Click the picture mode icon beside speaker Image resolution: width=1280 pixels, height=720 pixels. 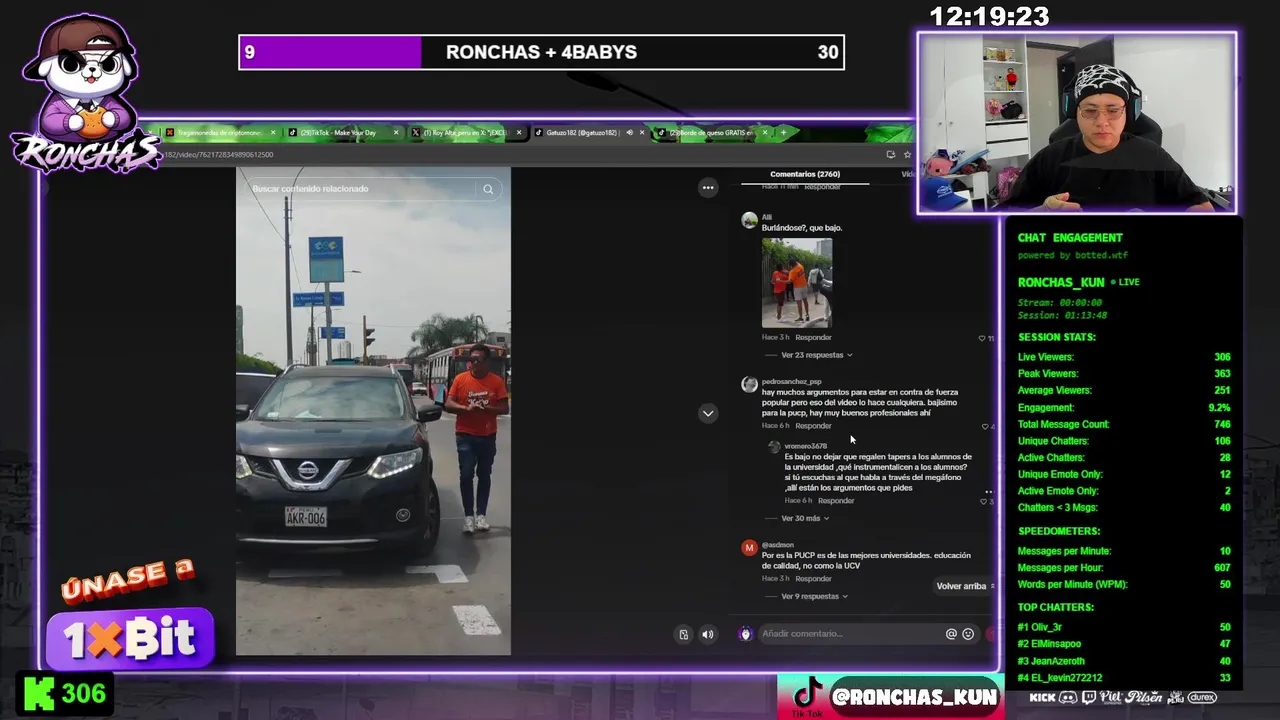click(684, 634)
